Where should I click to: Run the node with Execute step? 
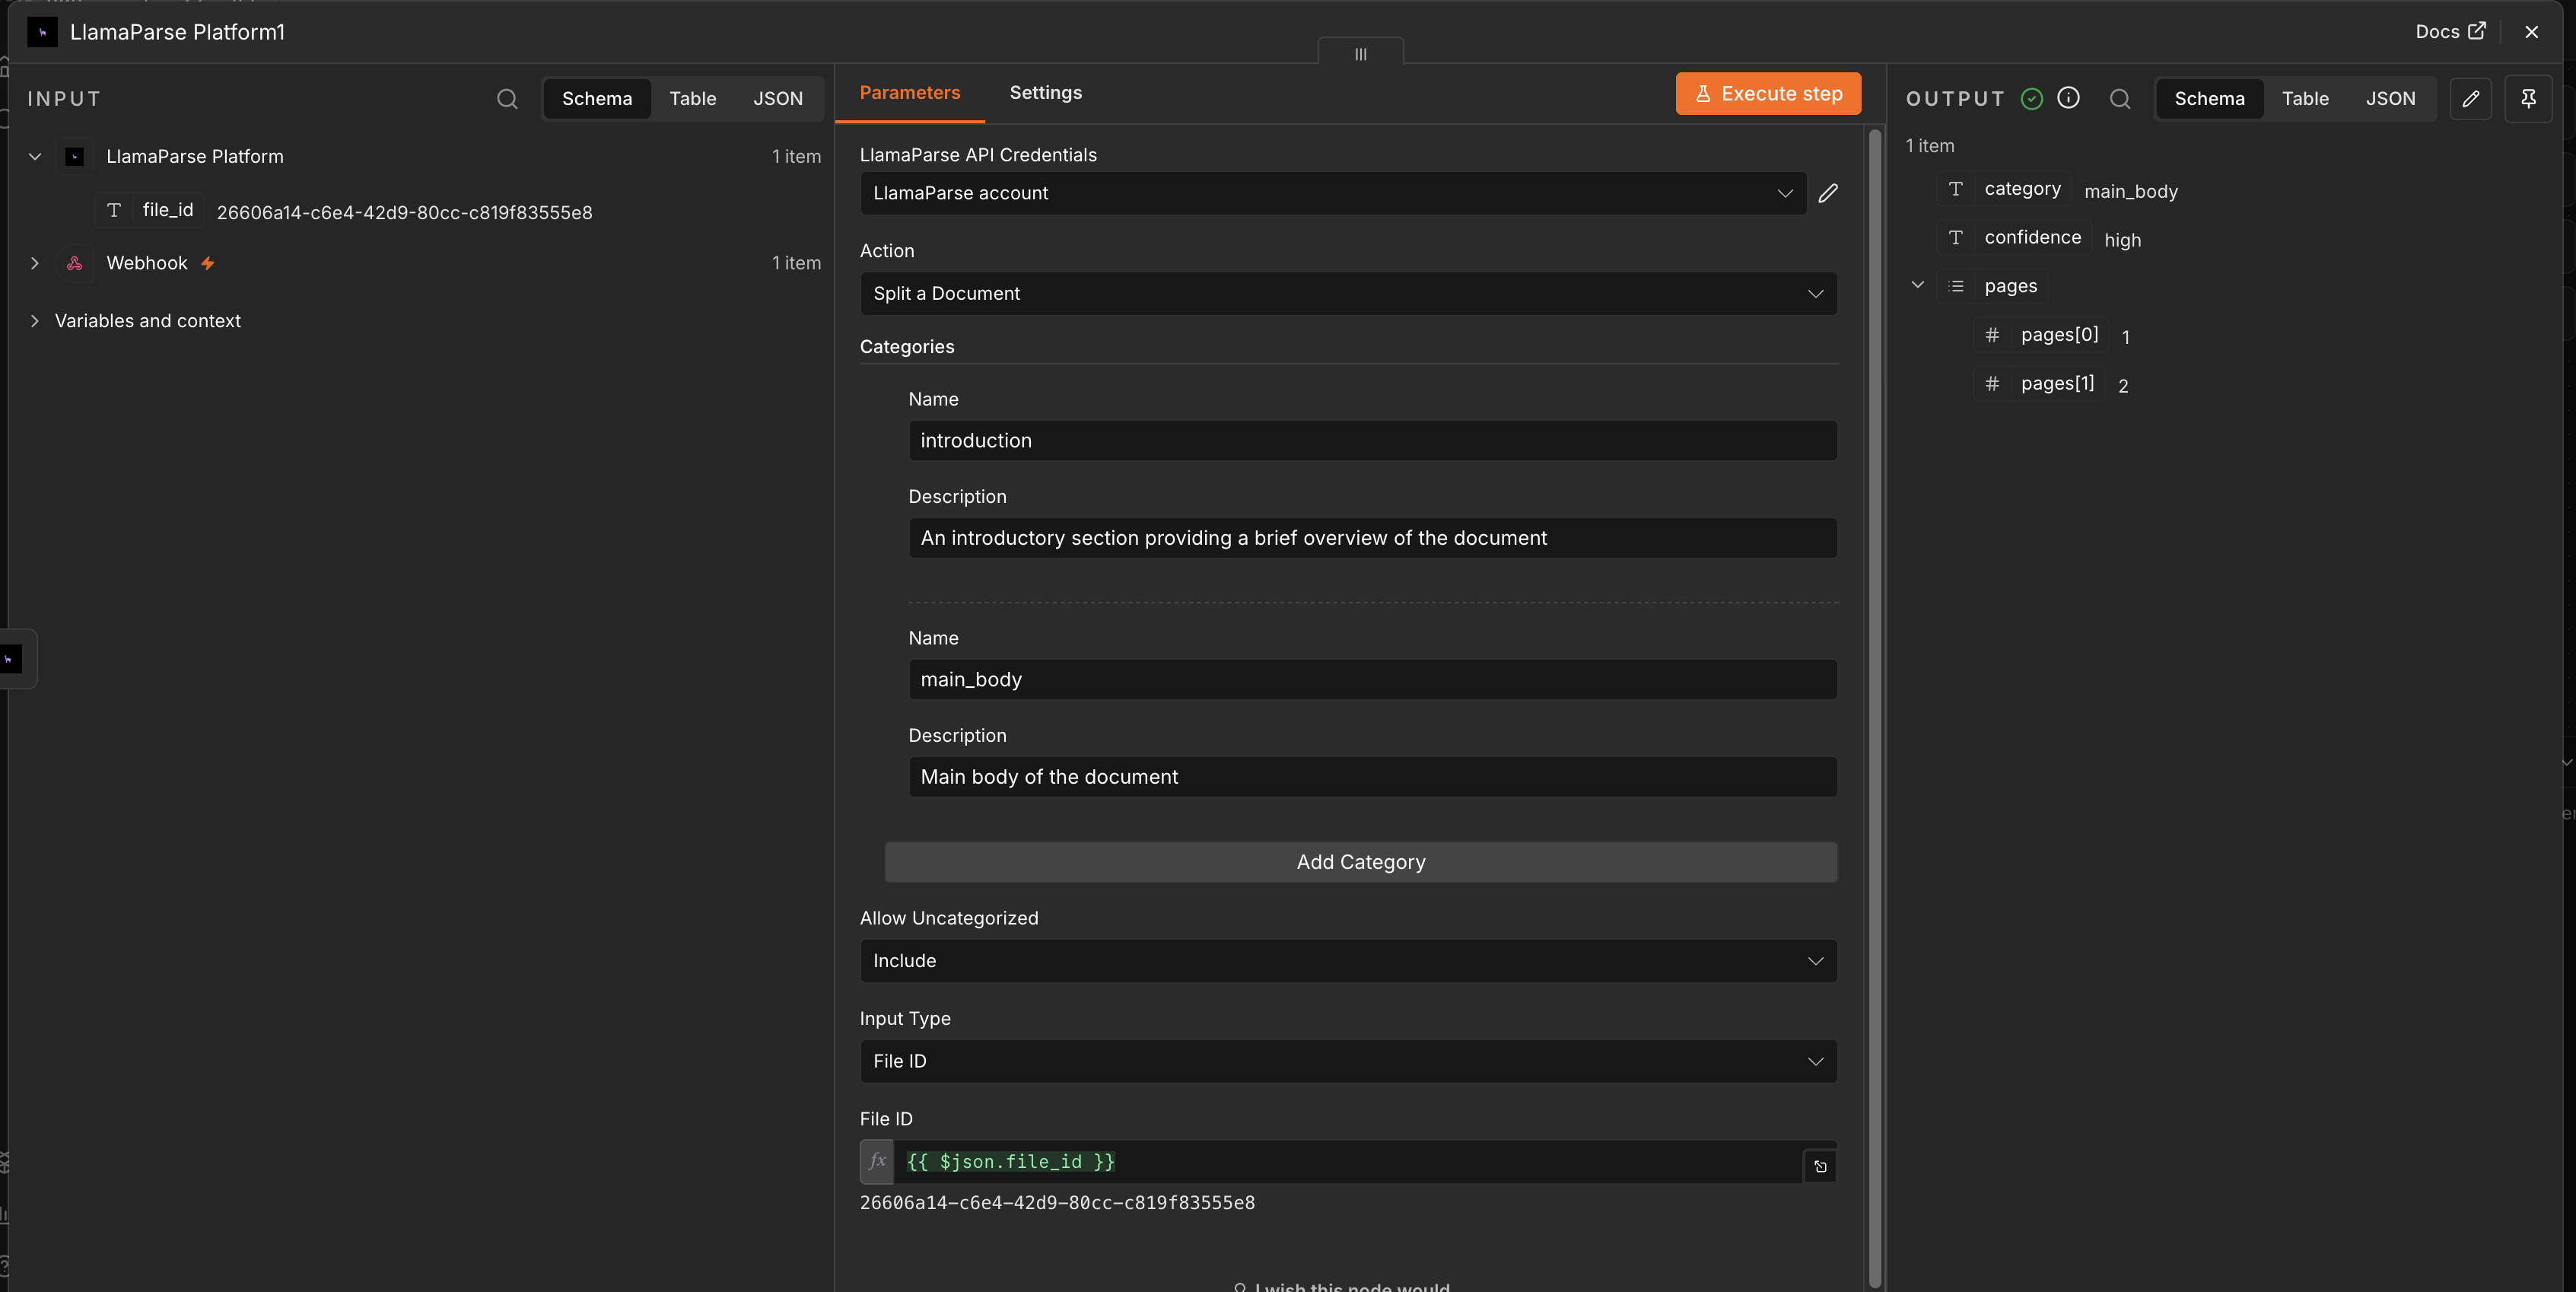[x=1768, y=93]
